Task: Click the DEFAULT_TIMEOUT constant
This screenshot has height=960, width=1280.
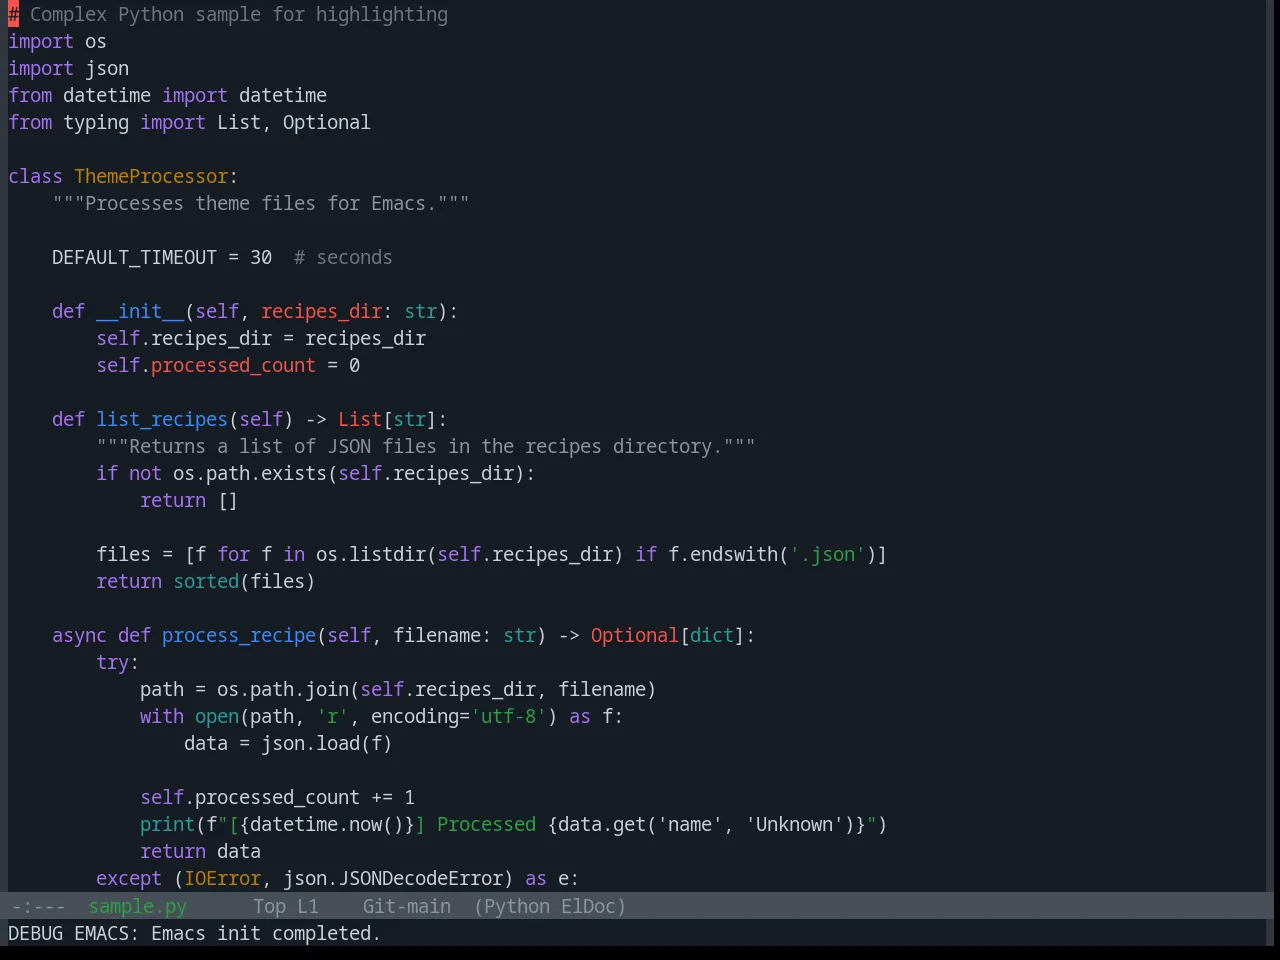Action: [134, 257]
